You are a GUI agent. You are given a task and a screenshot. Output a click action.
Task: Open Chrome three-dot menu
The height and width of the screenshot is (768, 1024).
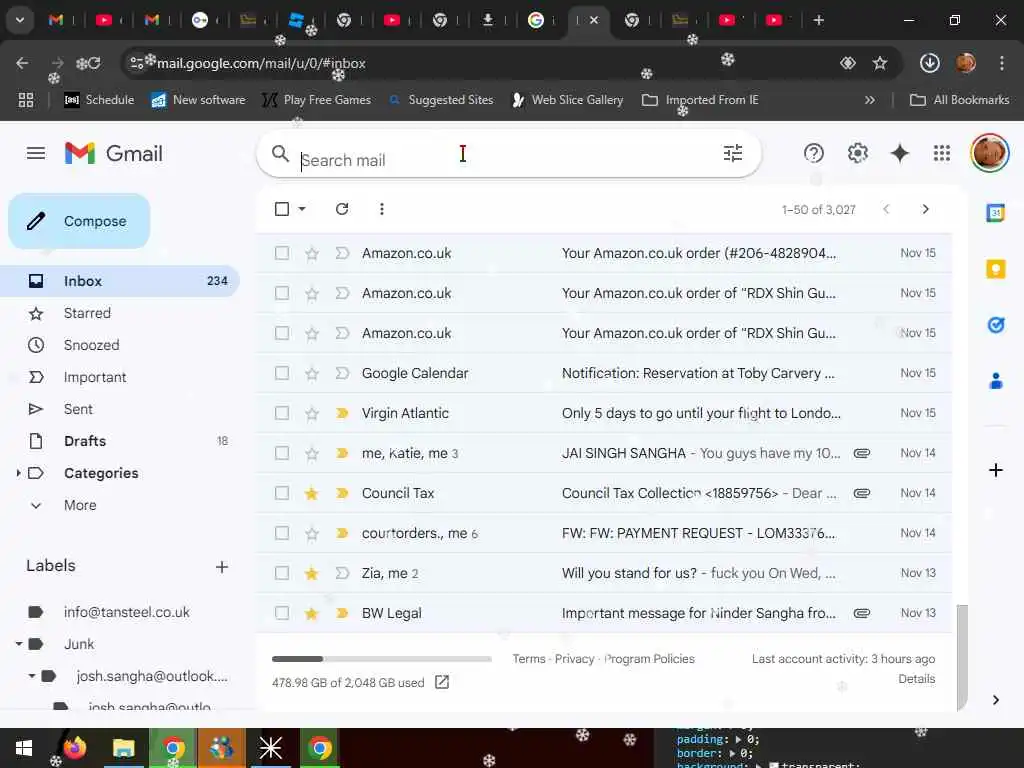(1001, 63)
